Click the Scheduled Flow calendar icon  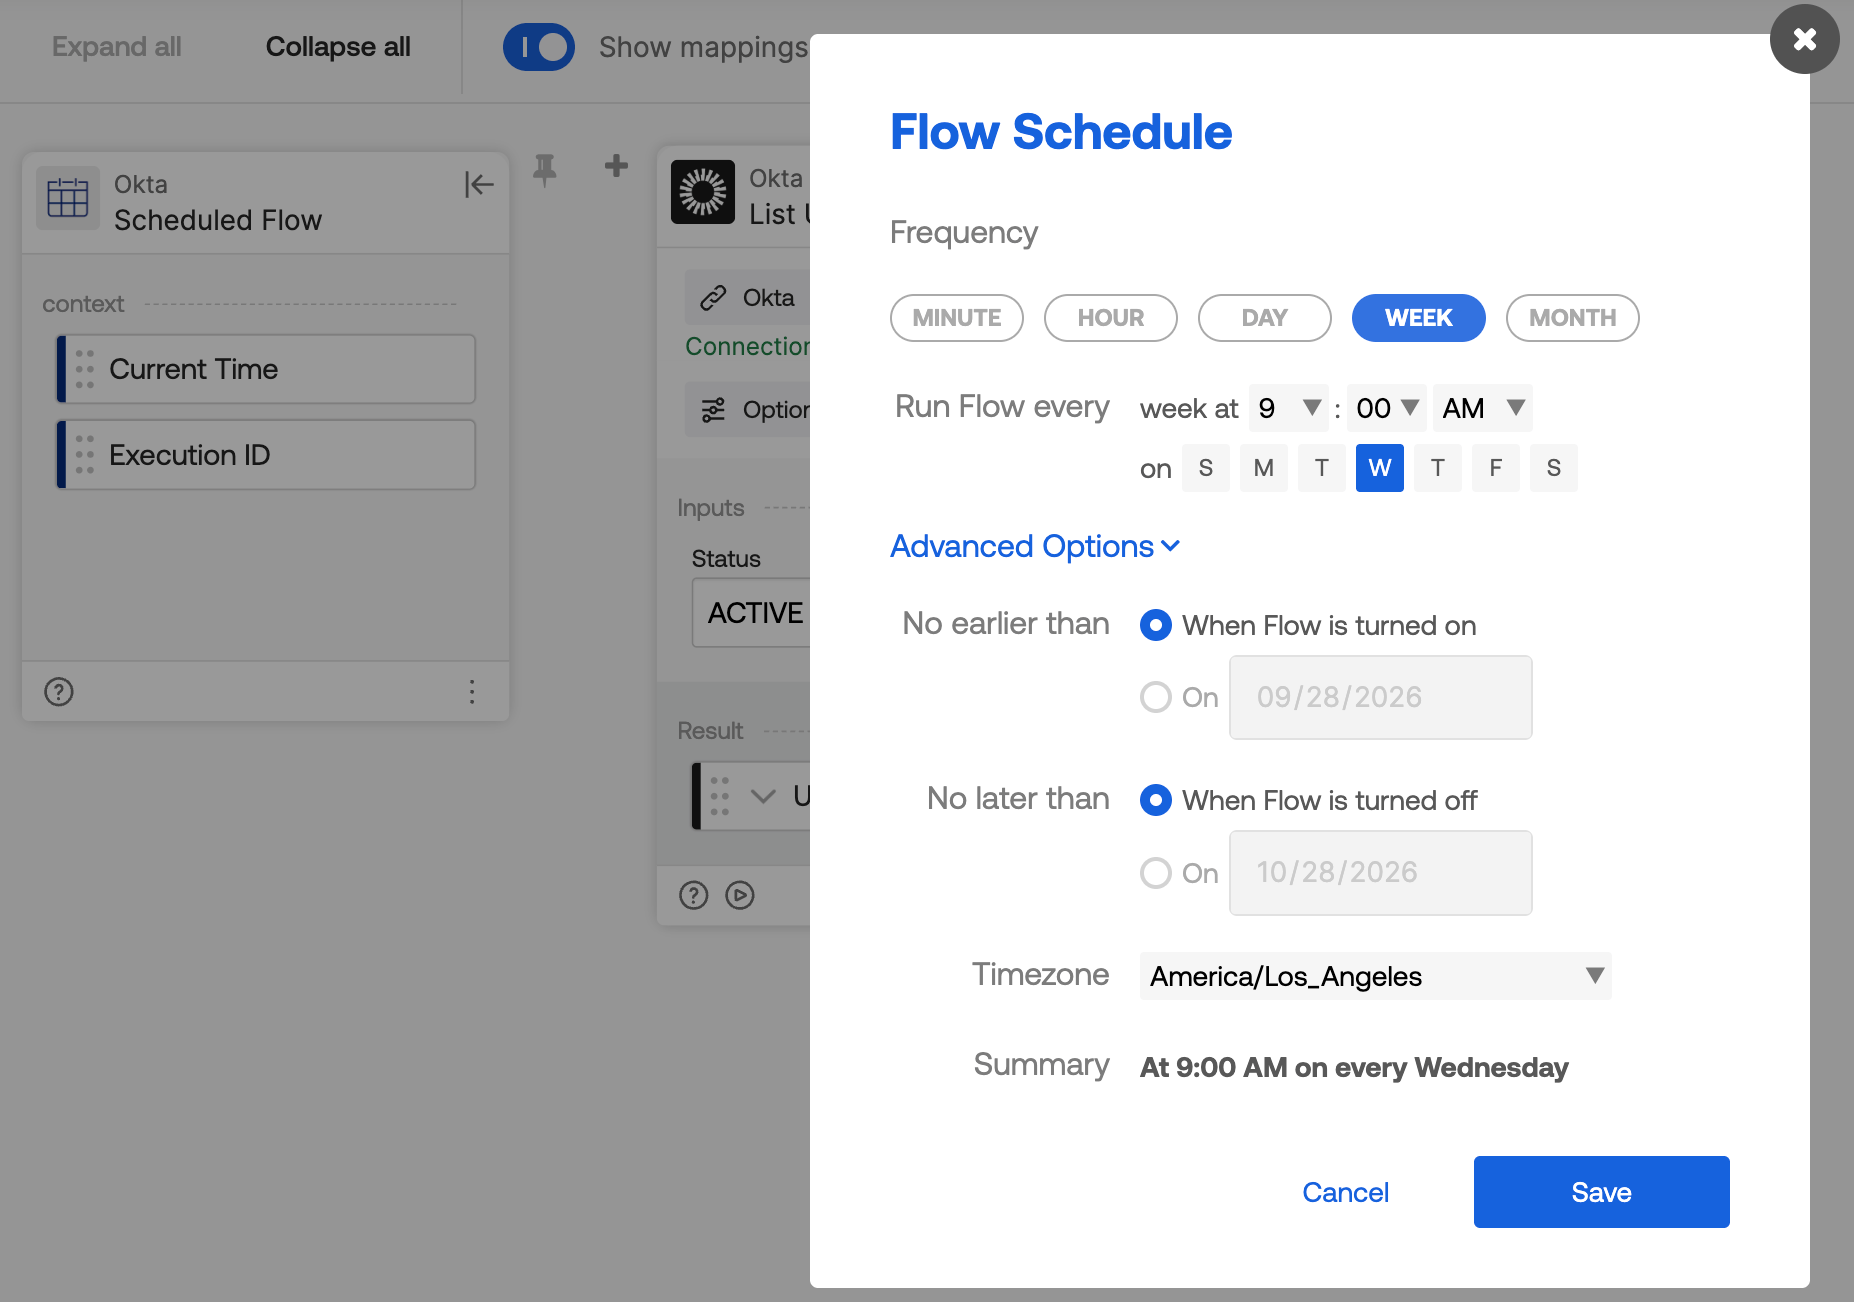[68, 198]
